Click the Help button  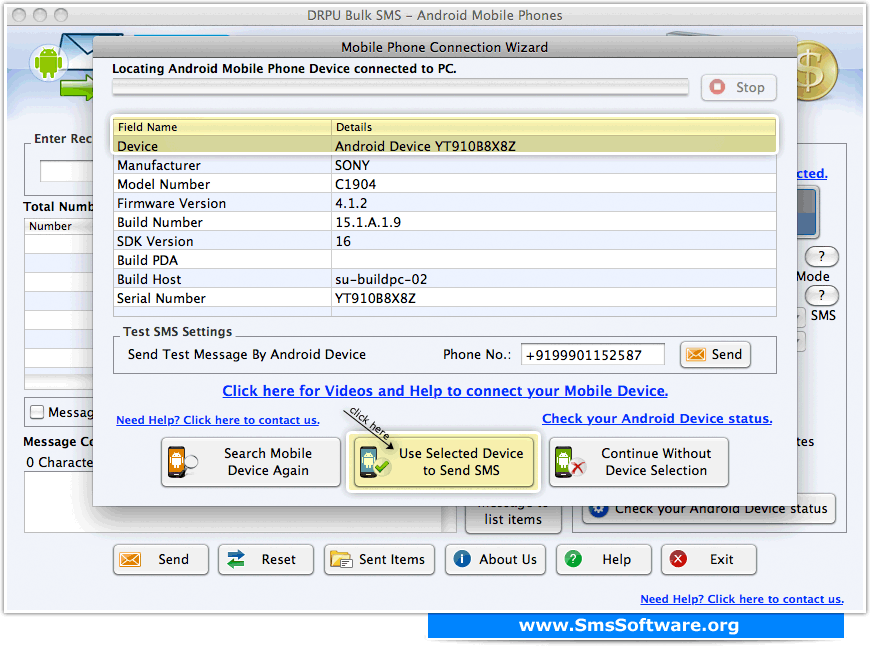(604, 559)
